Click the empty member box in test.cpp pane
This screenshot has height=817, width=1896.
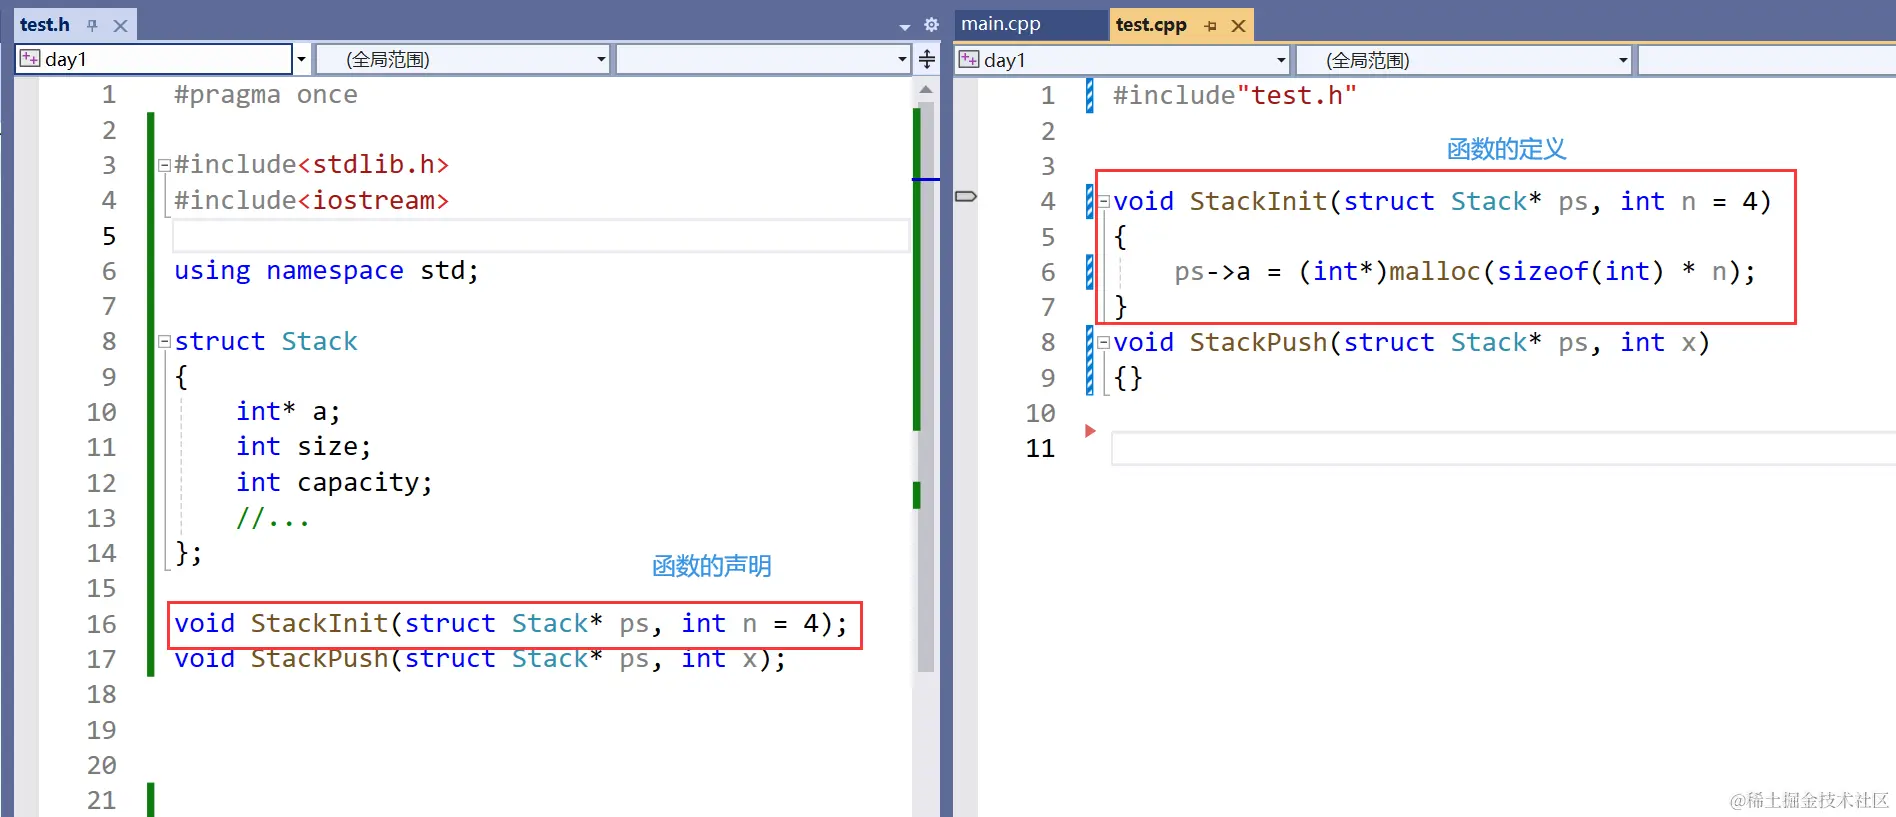pos(1767,60)
